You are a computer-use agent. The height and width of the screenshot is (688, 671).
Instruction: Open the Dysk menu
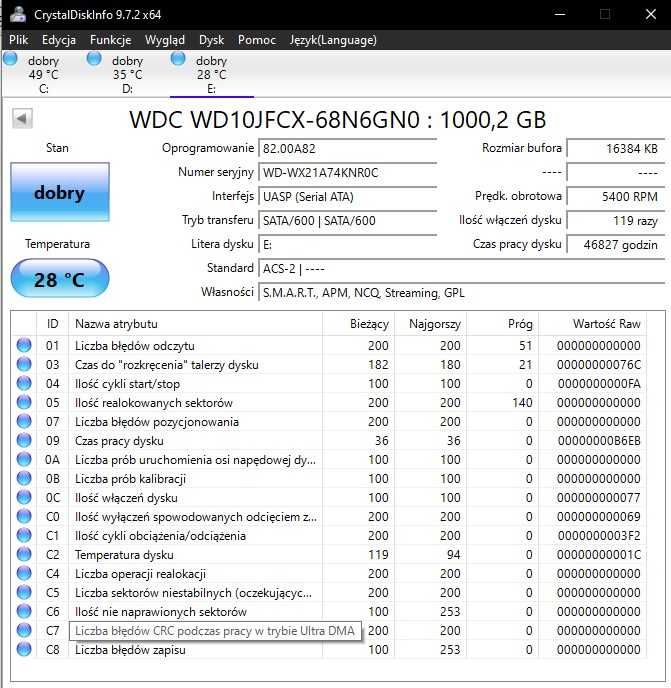click(212, 40)
